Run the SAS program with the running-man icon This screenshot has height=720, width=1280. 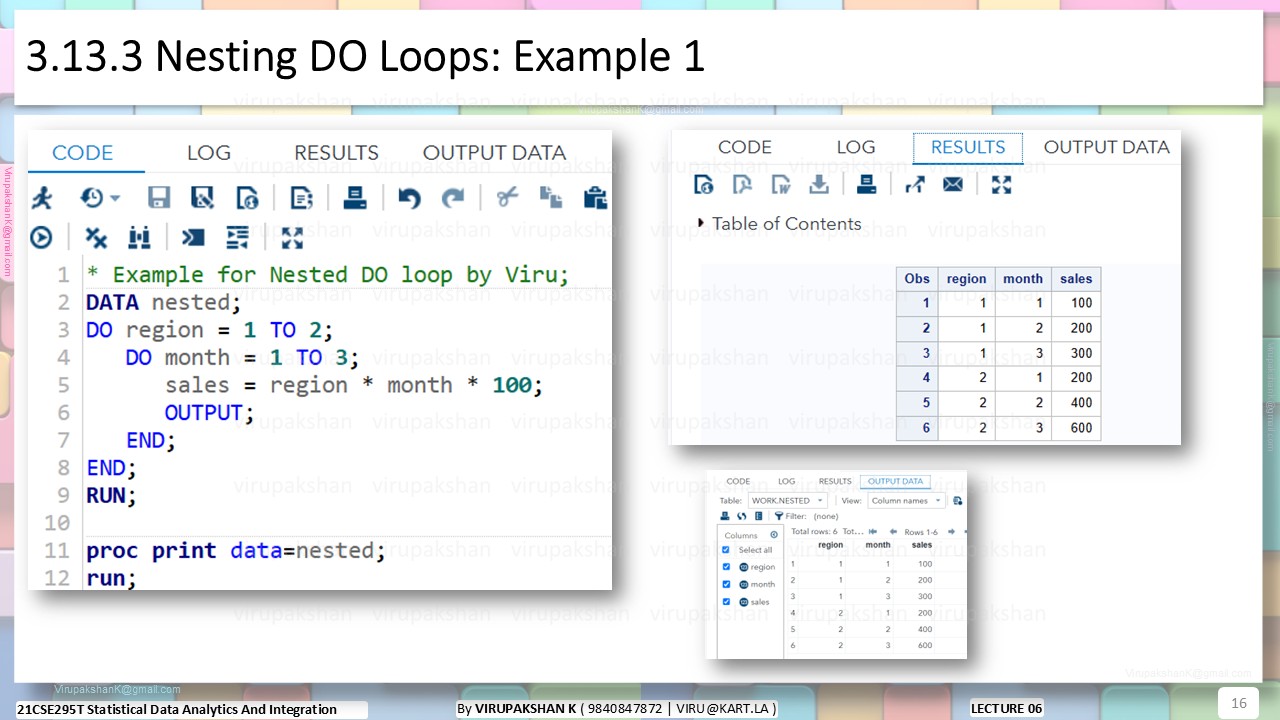pos(42,197)
